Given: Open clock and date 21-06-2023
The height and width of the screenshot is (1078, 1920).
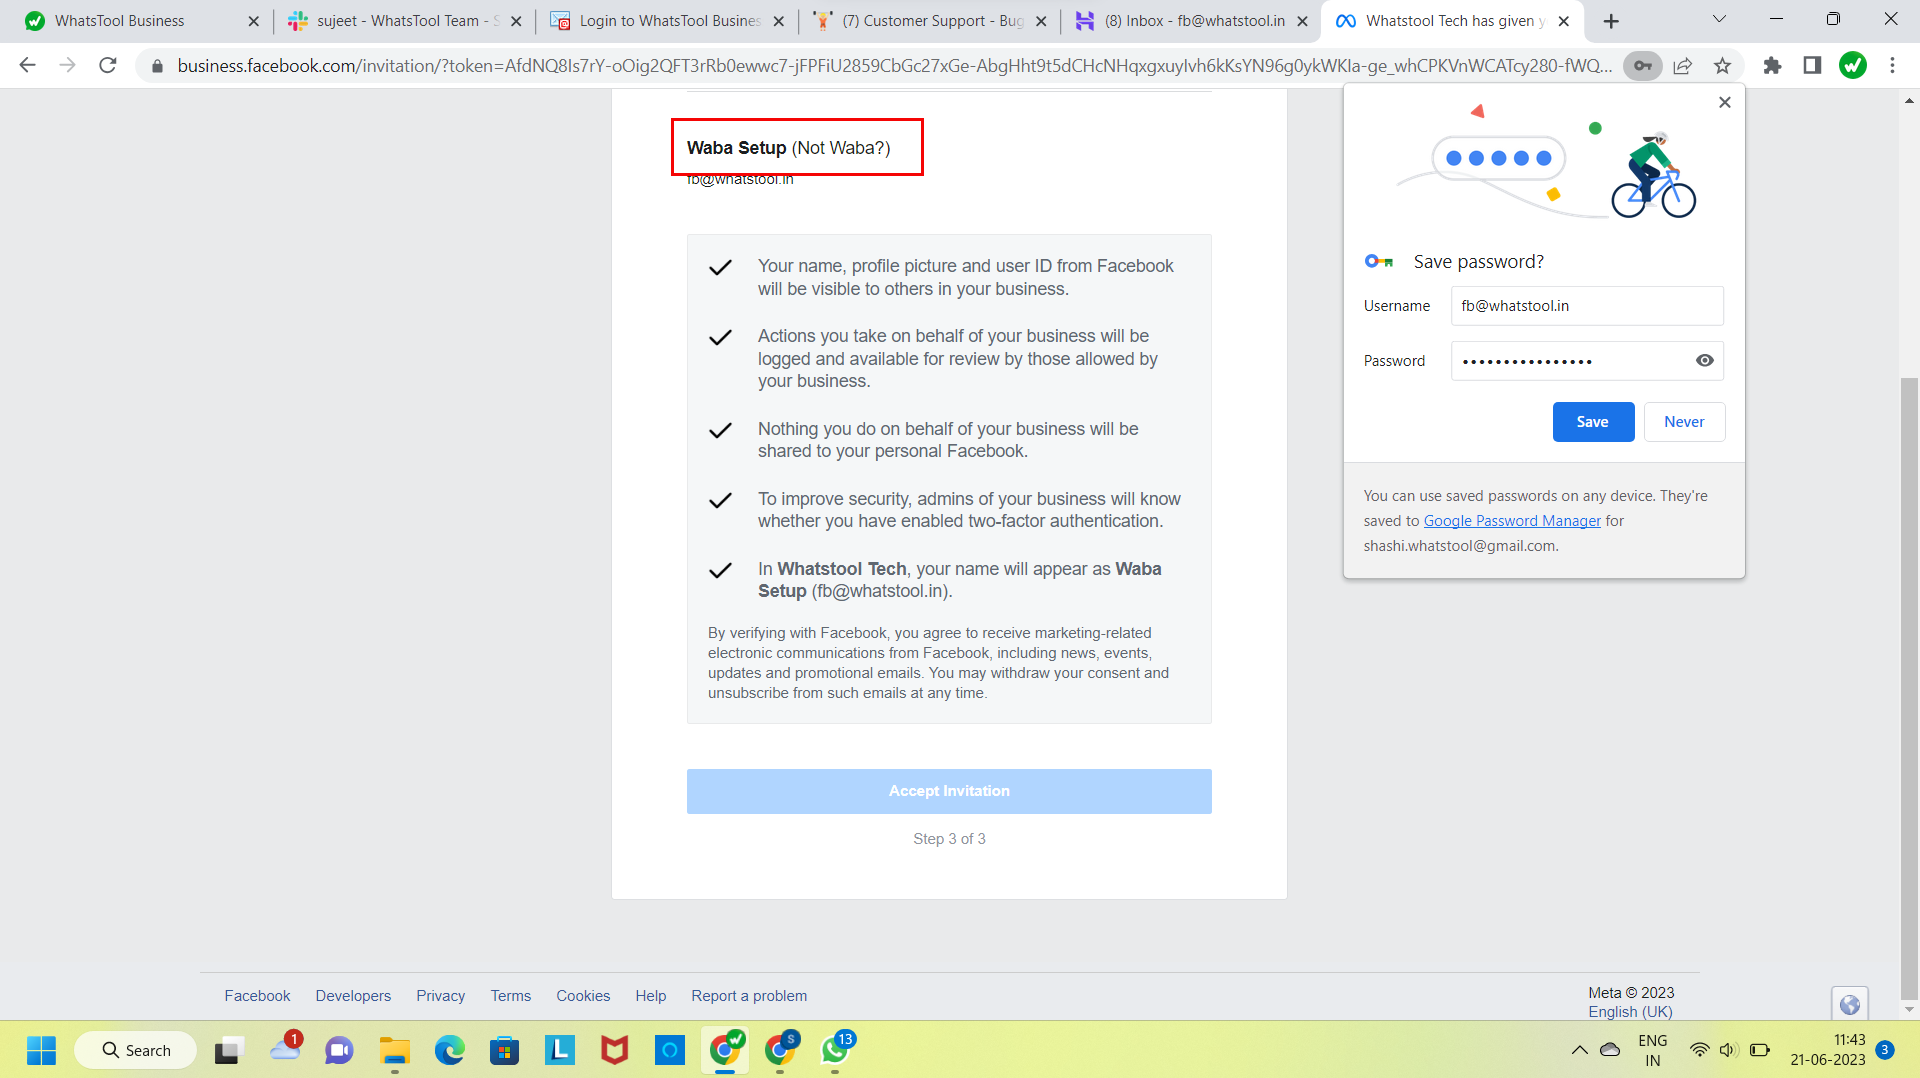Looking at the screenshot, I should click(x=1828, y=1050).
